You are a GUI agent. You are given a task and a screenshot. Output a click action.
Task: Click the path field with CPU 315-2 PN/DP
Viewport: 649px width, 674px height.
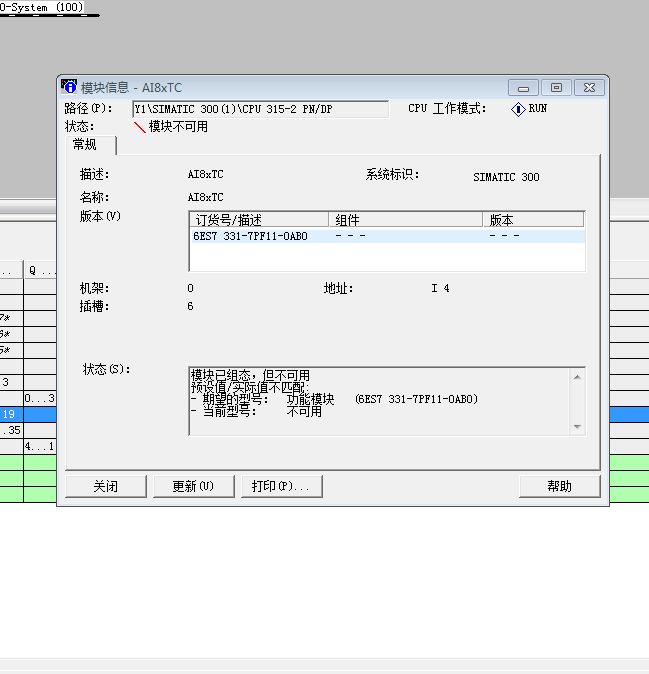260,109
